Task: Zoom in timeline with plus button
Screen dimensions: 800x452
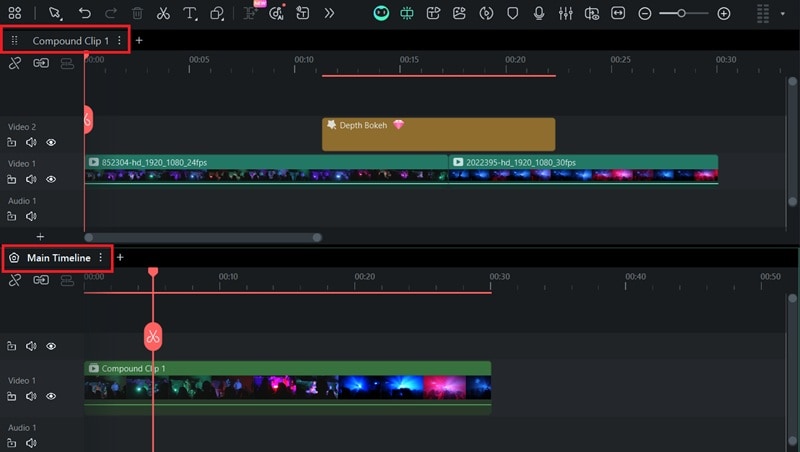Action: click(x=723, y=14)
